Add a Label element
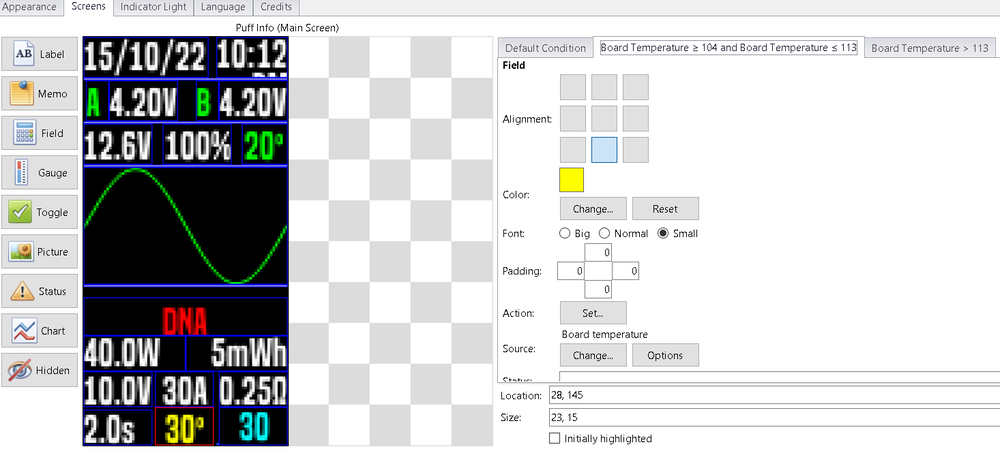The image size is (1000, 449). pyautogui.click(x=40, y=54)
